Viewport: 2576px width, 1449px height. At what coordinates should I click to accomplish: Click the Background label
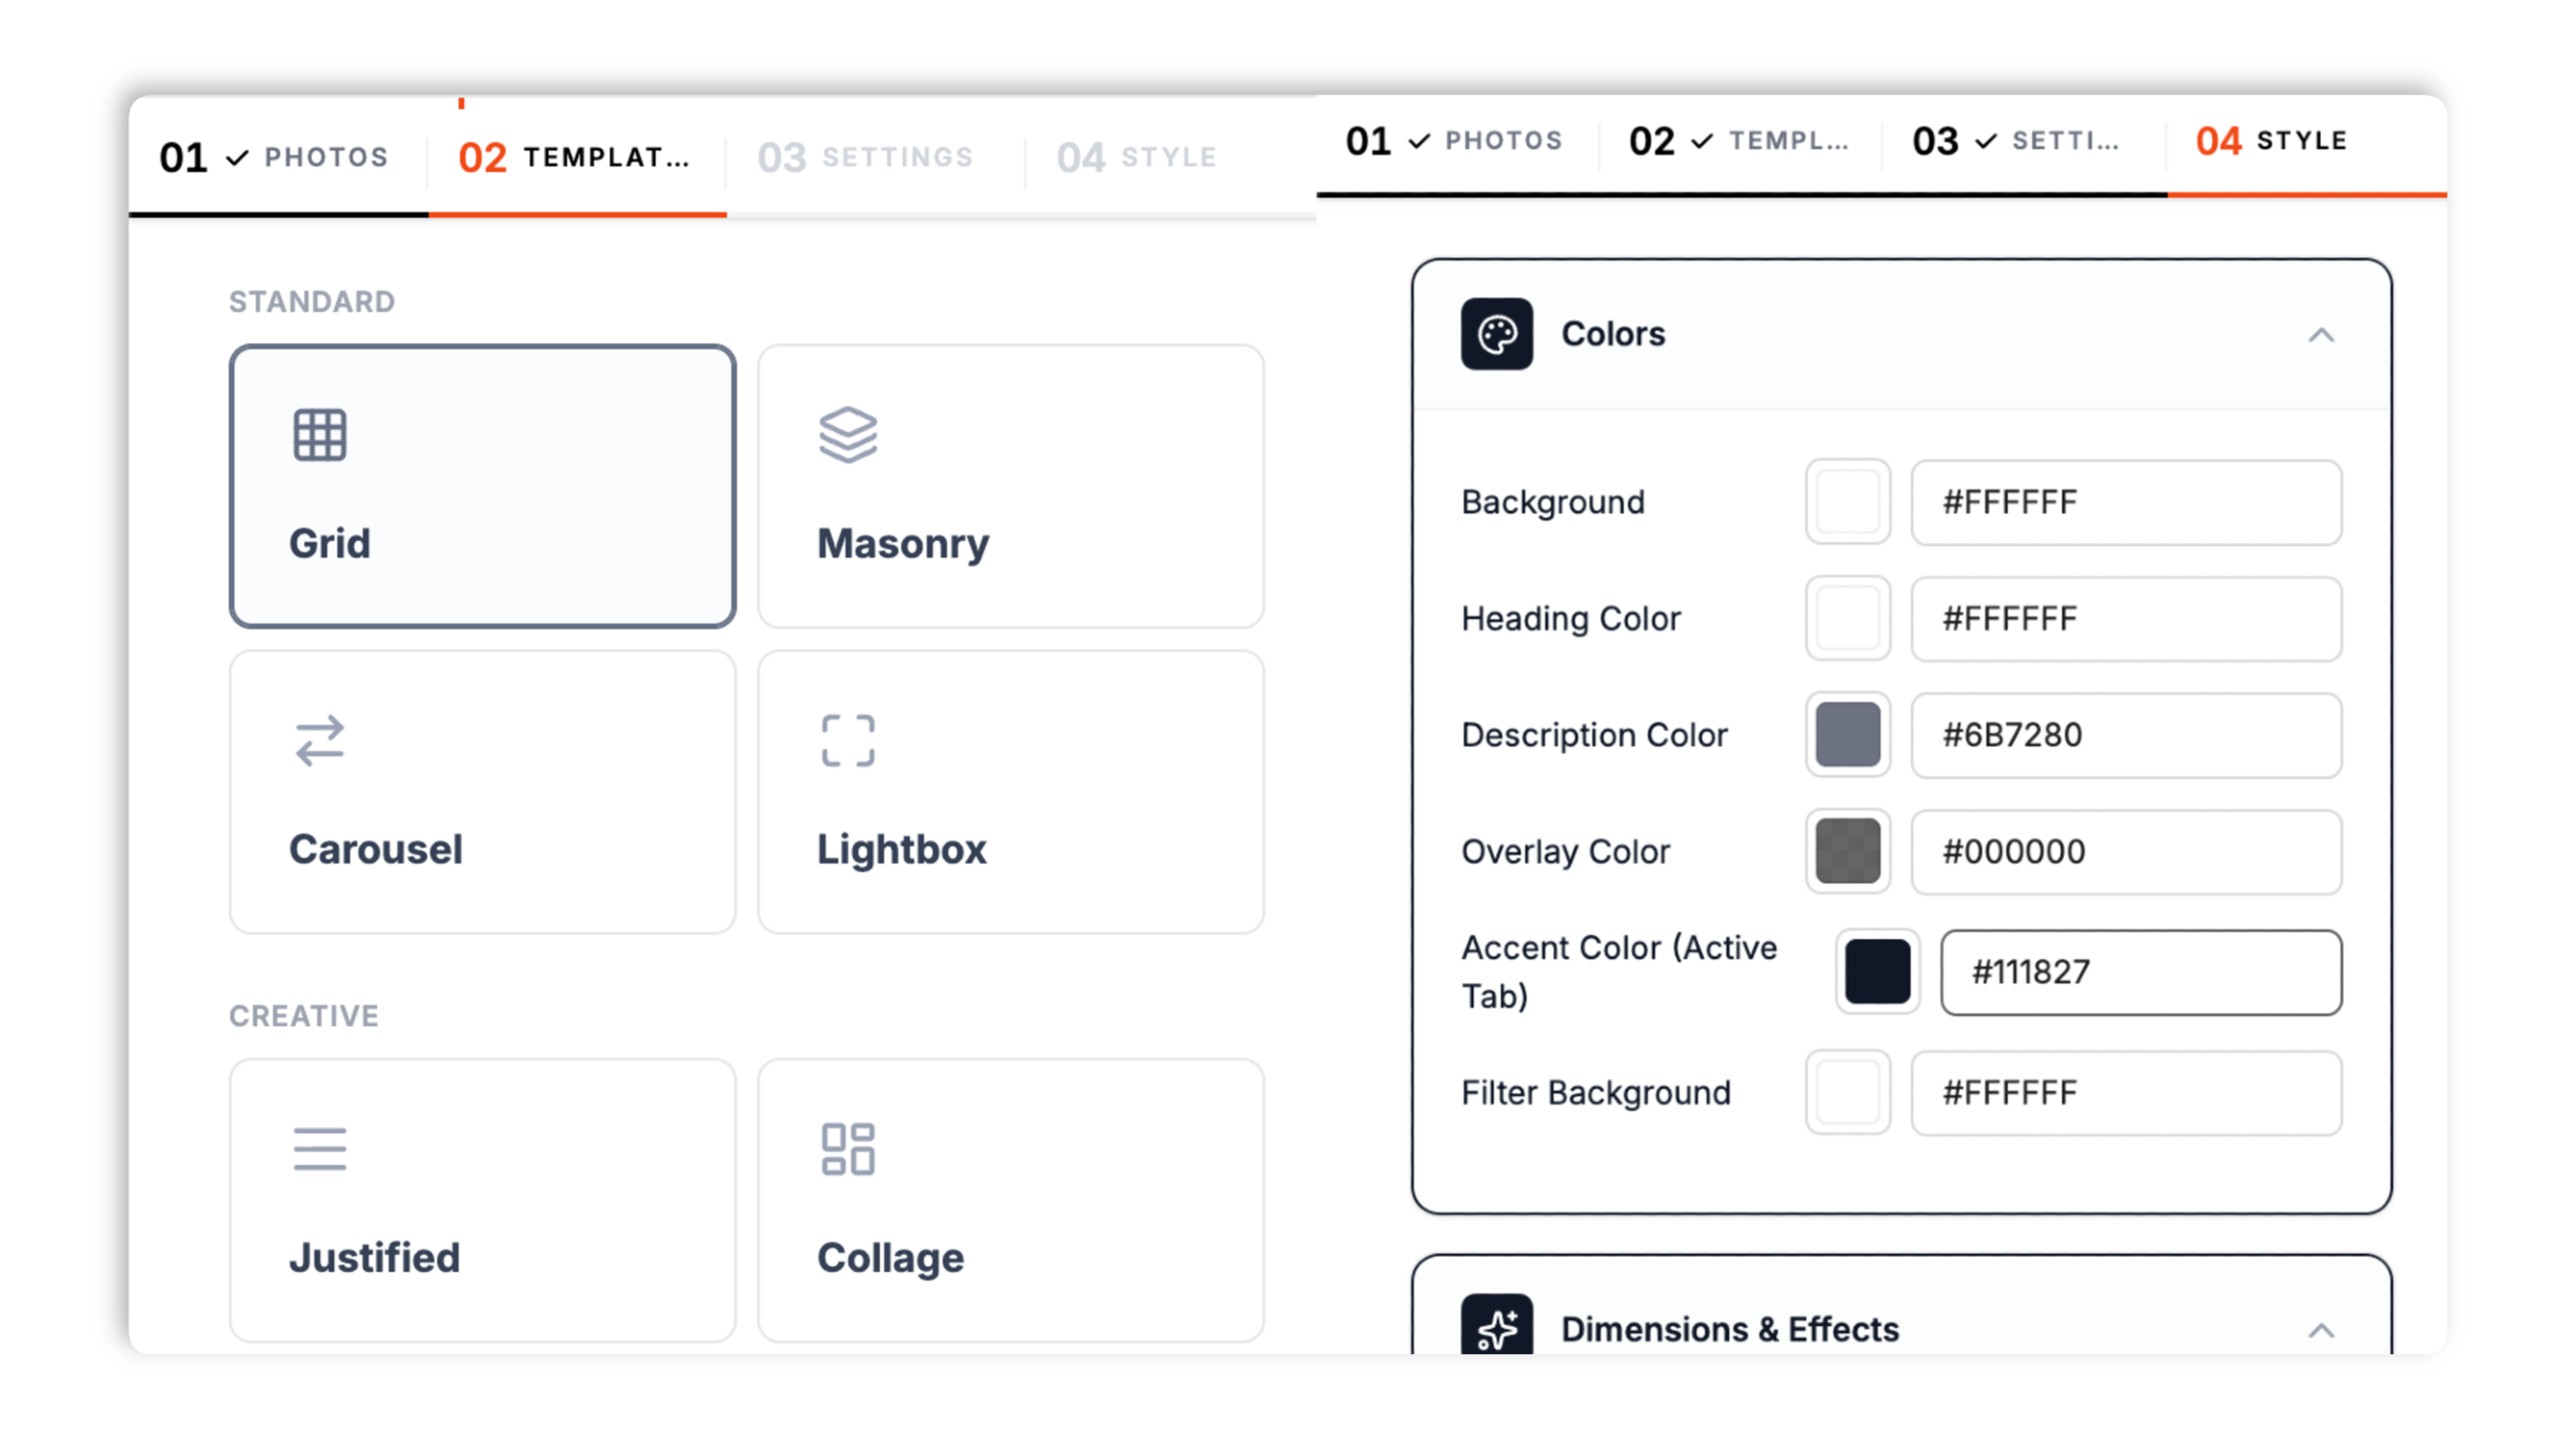point(1552,502)
